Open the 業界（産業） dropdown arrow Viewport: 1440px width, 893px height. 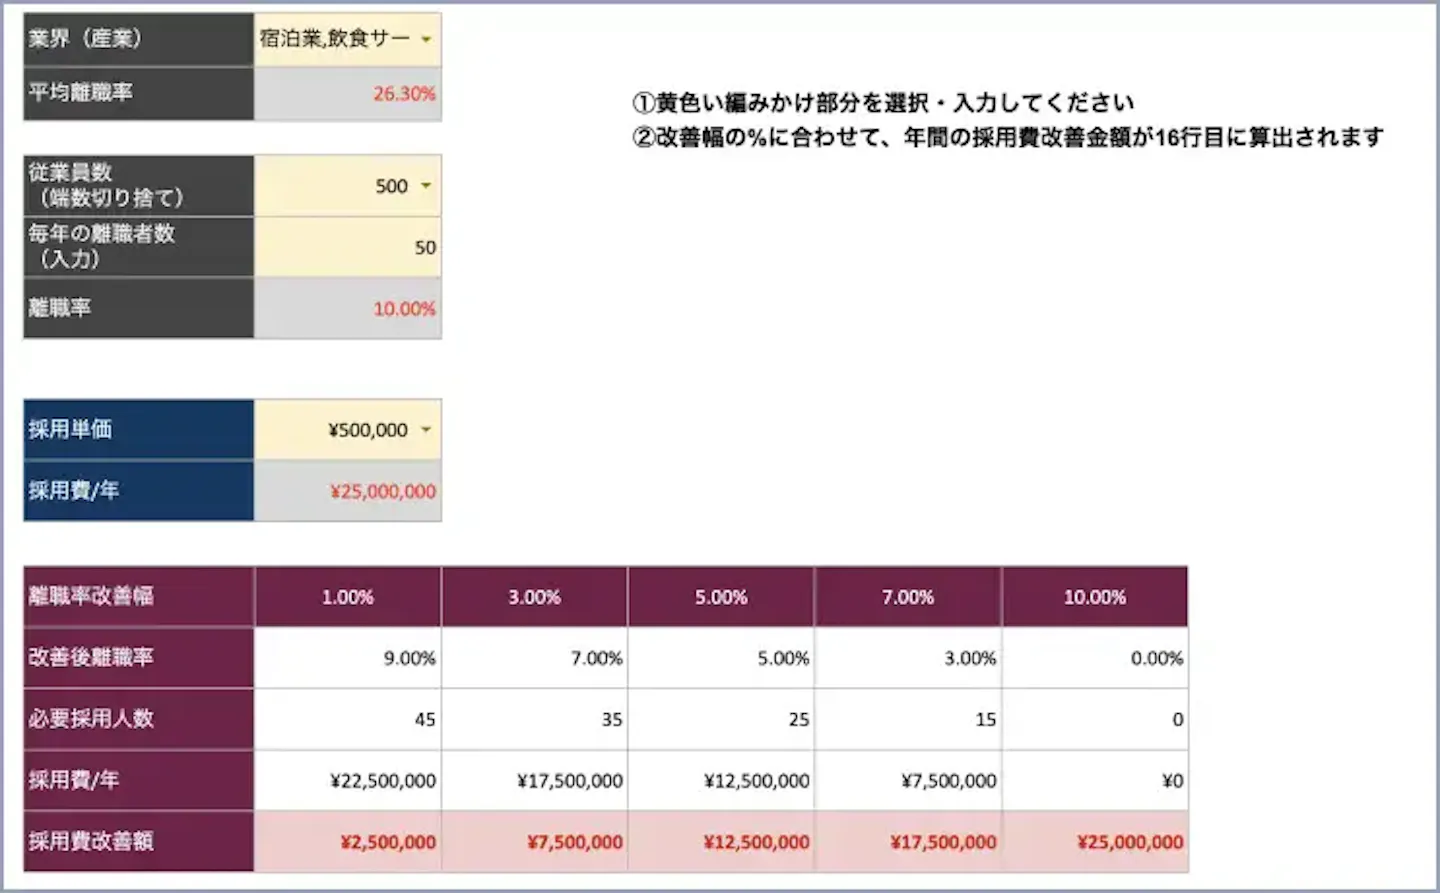tap(426, 40)
